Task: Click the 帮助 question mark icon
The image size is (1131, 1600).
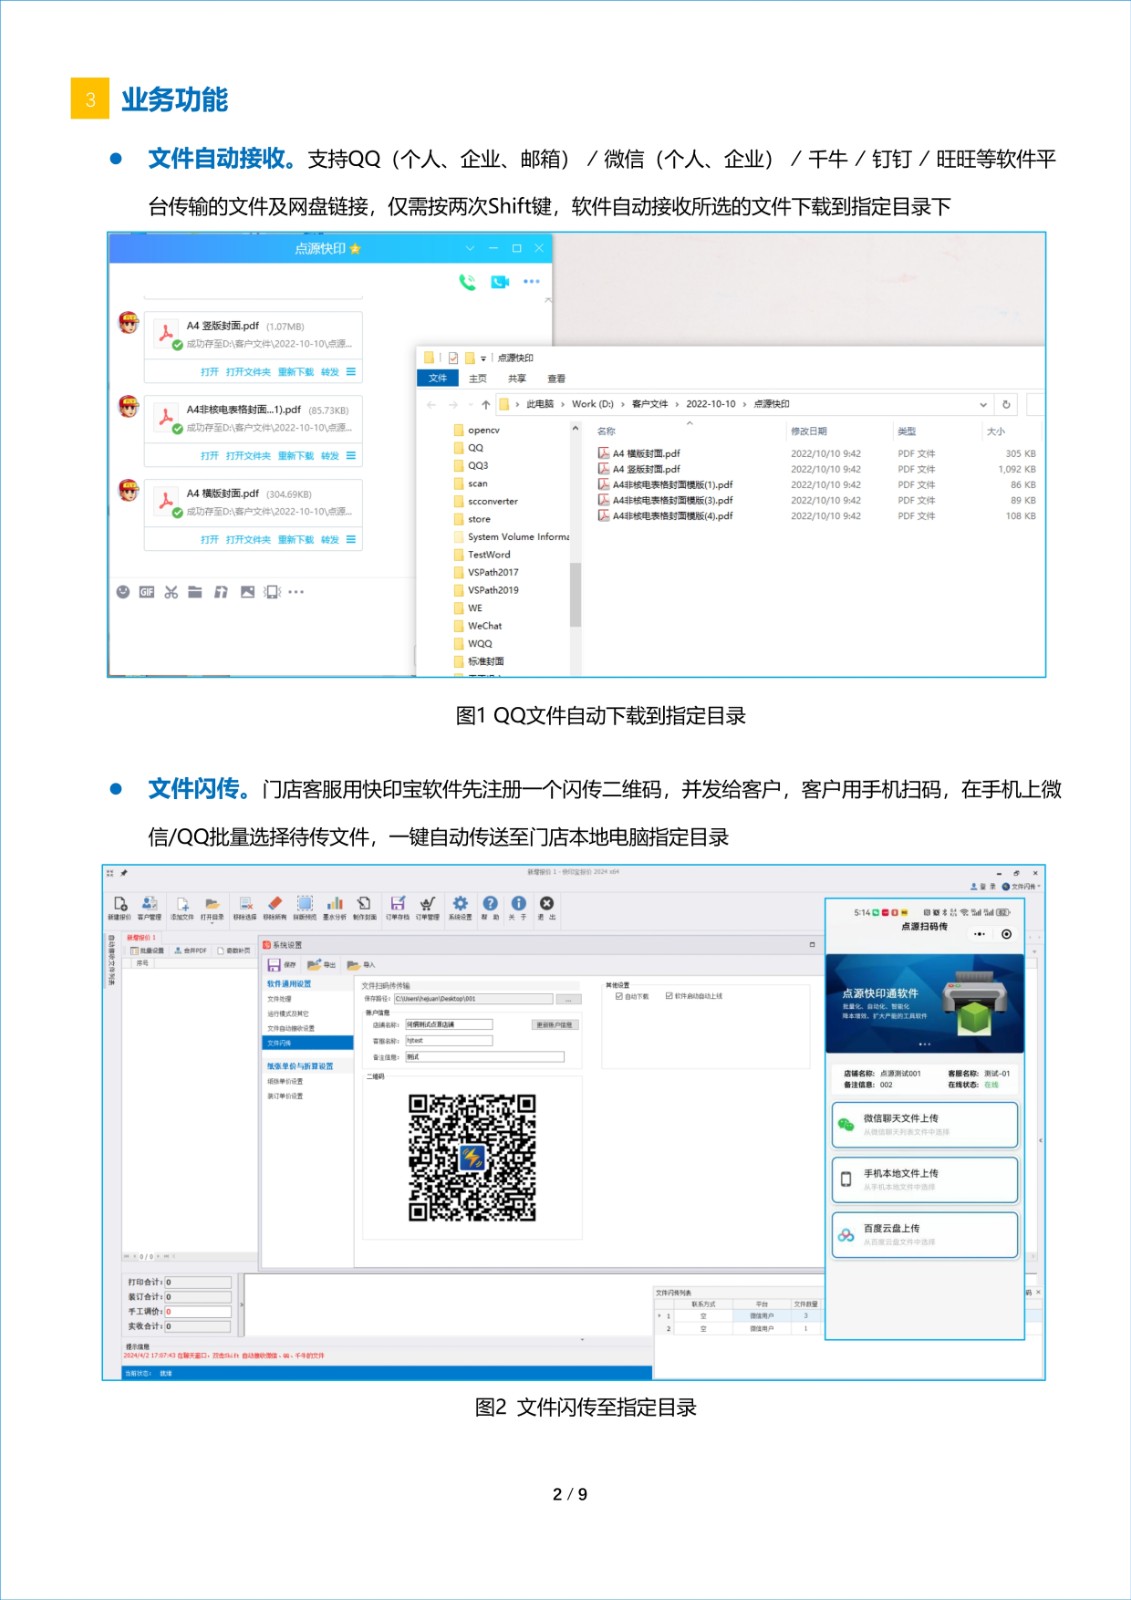Action: (490, 904)
